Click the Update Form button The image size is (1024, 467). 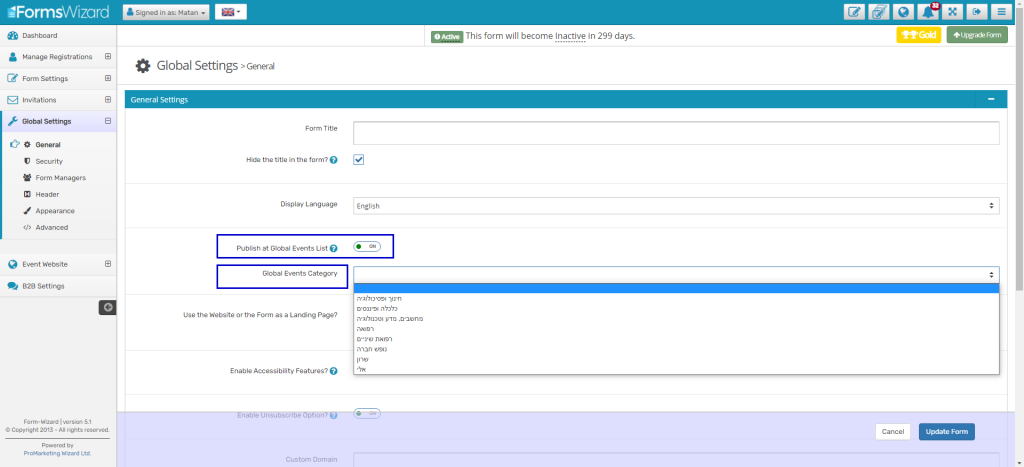(946, 432)
